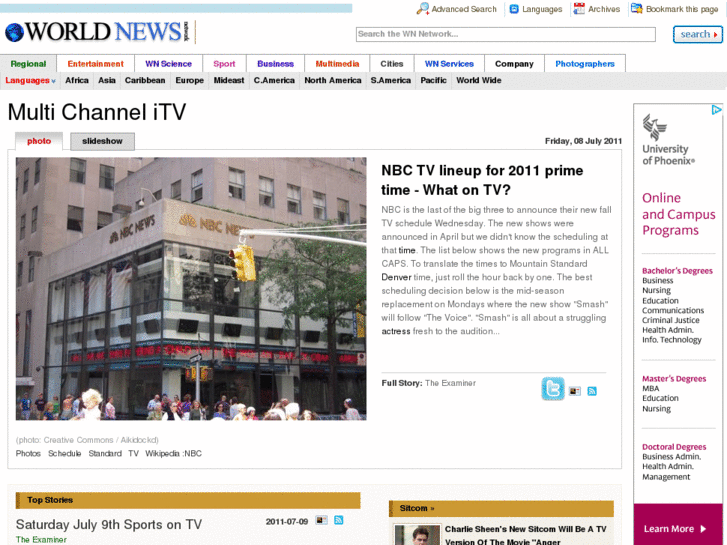Share the NBC story via Twitter icon

coord(553,389)
